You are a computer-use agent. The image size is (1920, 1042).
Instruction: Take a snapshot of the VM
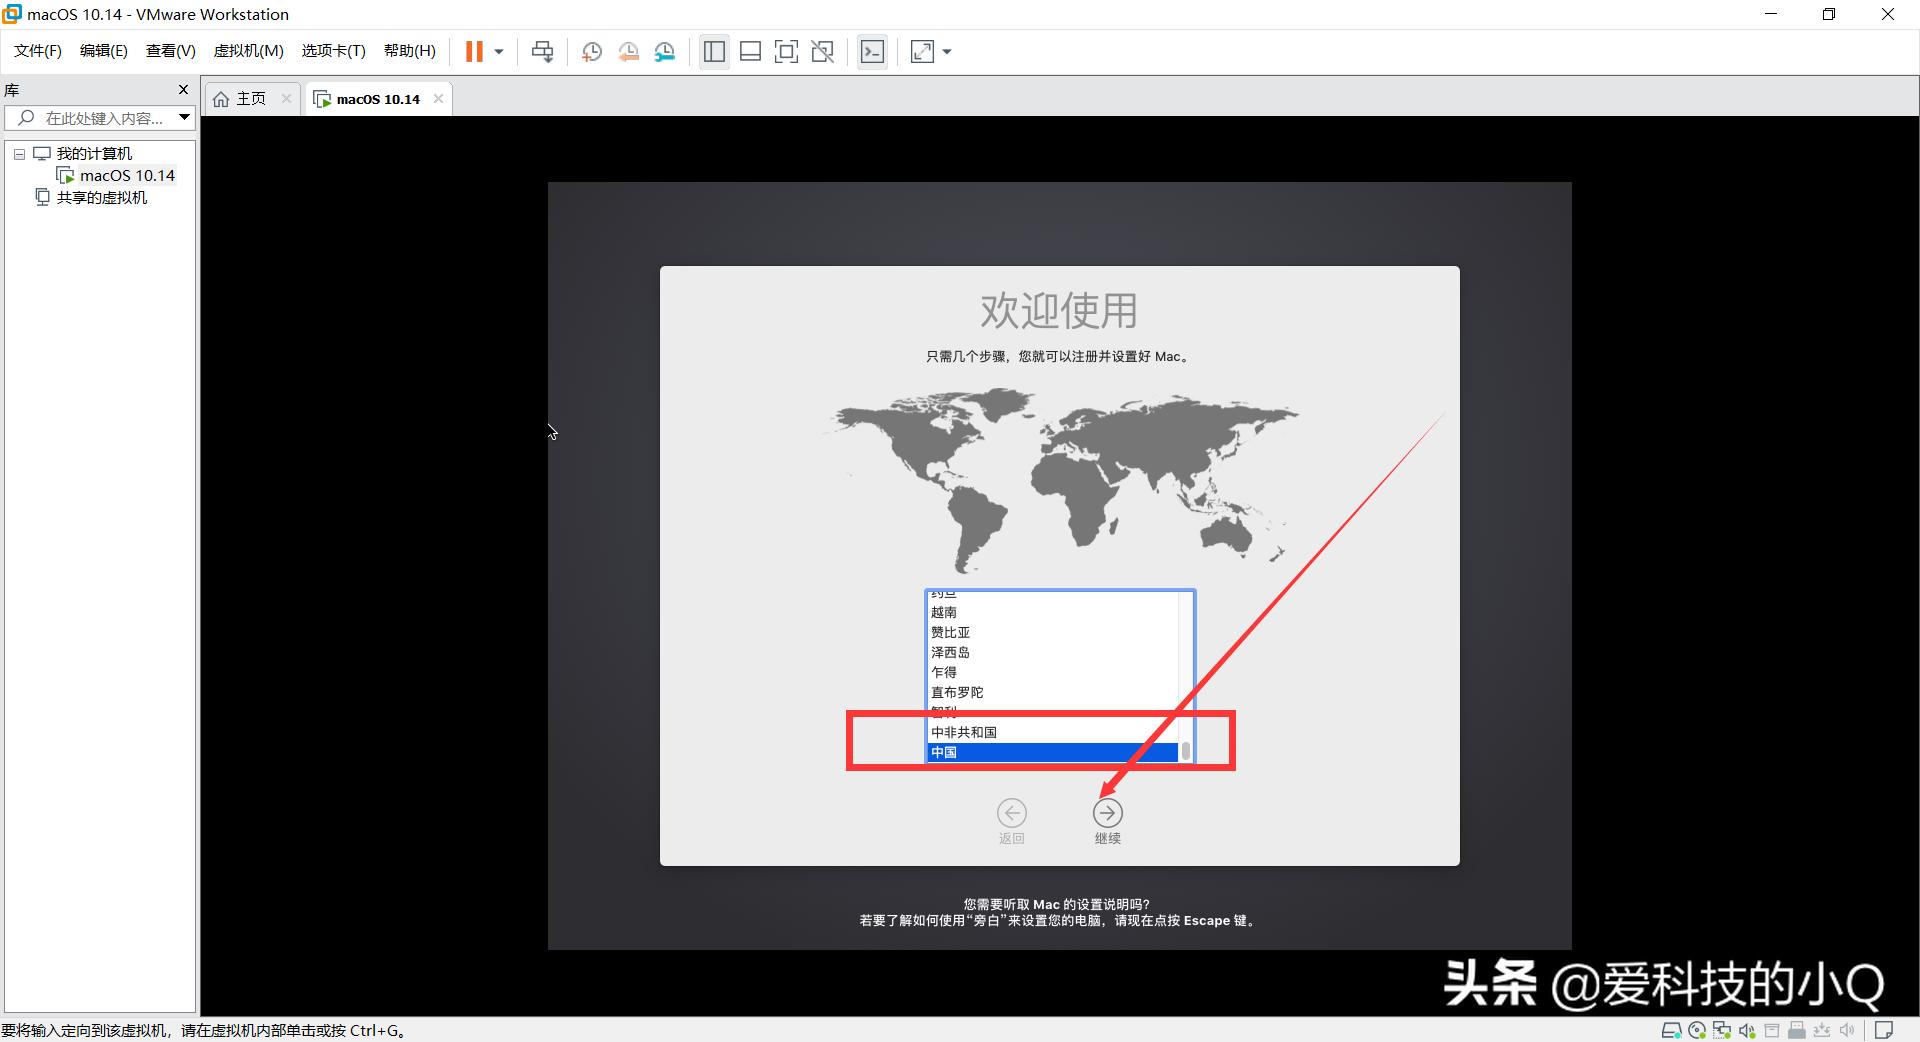pos(591,51)
